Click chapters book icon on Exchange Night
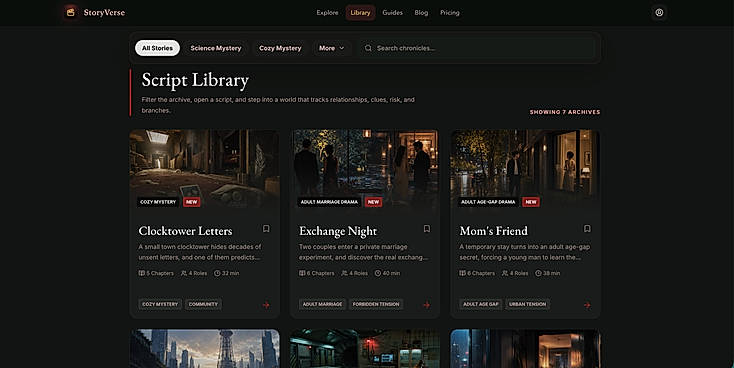Image resolution: width=734 pixels, height=368 pixels. (x=302, y=273)
